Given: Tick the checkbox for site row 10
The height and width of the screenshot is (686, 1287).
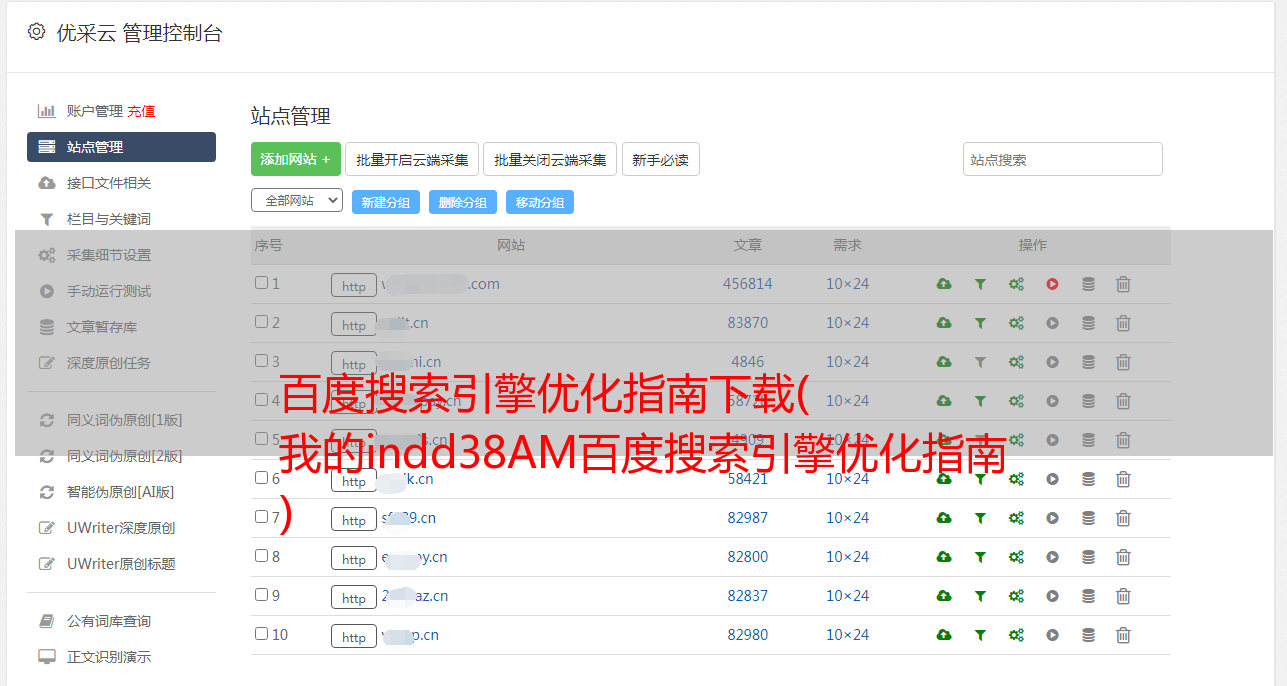Looking at the screenshot, I should (261, 634).
